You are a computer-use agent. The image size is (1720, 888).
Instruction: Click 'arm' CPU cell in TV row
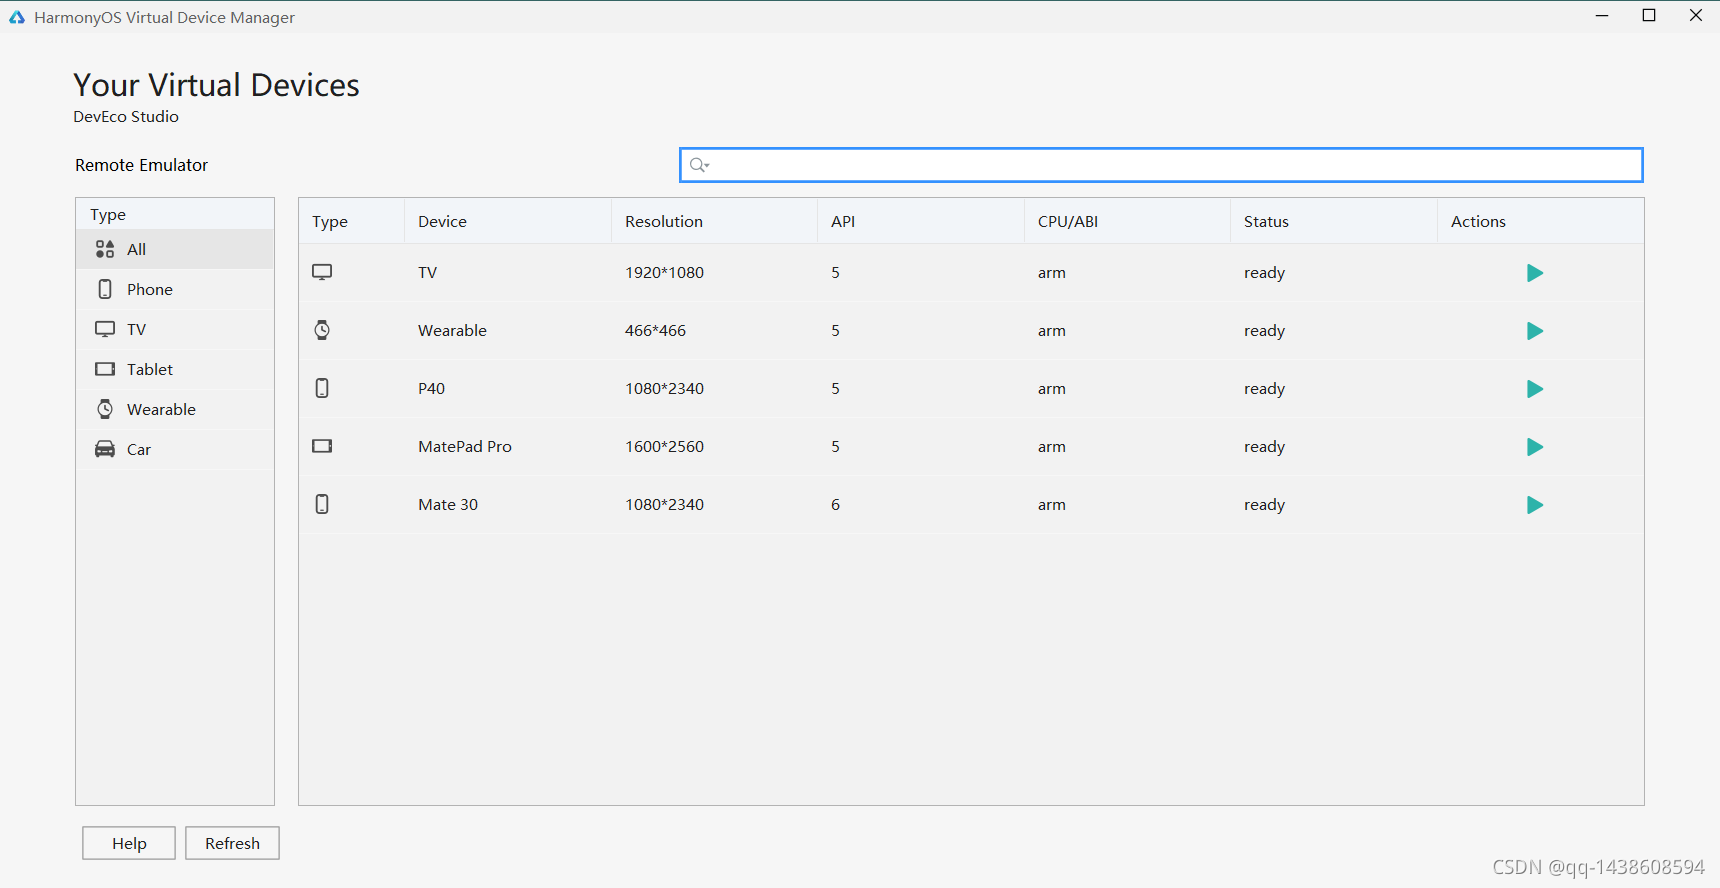click(x=1051, y=273)
